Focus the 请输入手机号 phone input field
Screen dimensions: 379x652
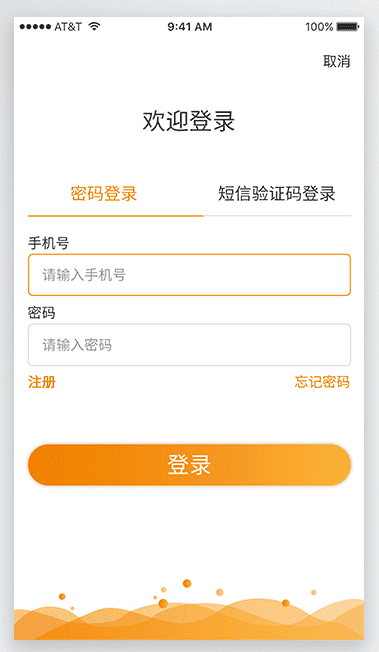click(189, 275)
